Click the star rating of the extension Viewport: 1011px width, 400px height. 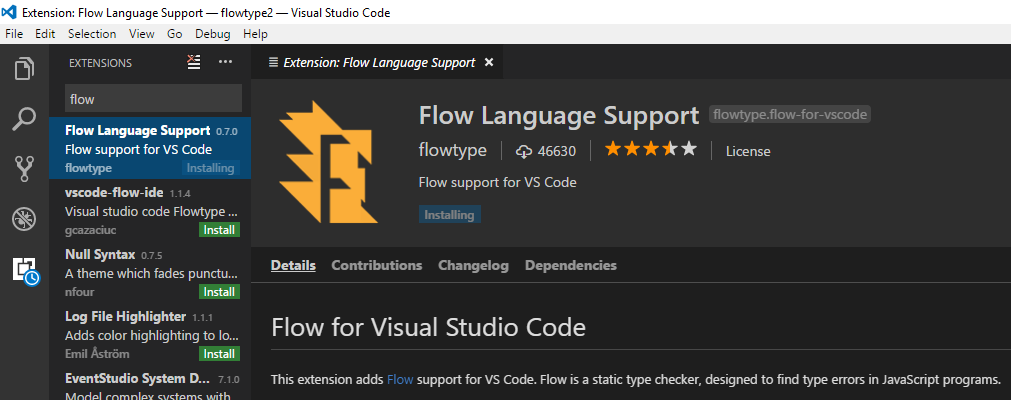pos(651,150)
